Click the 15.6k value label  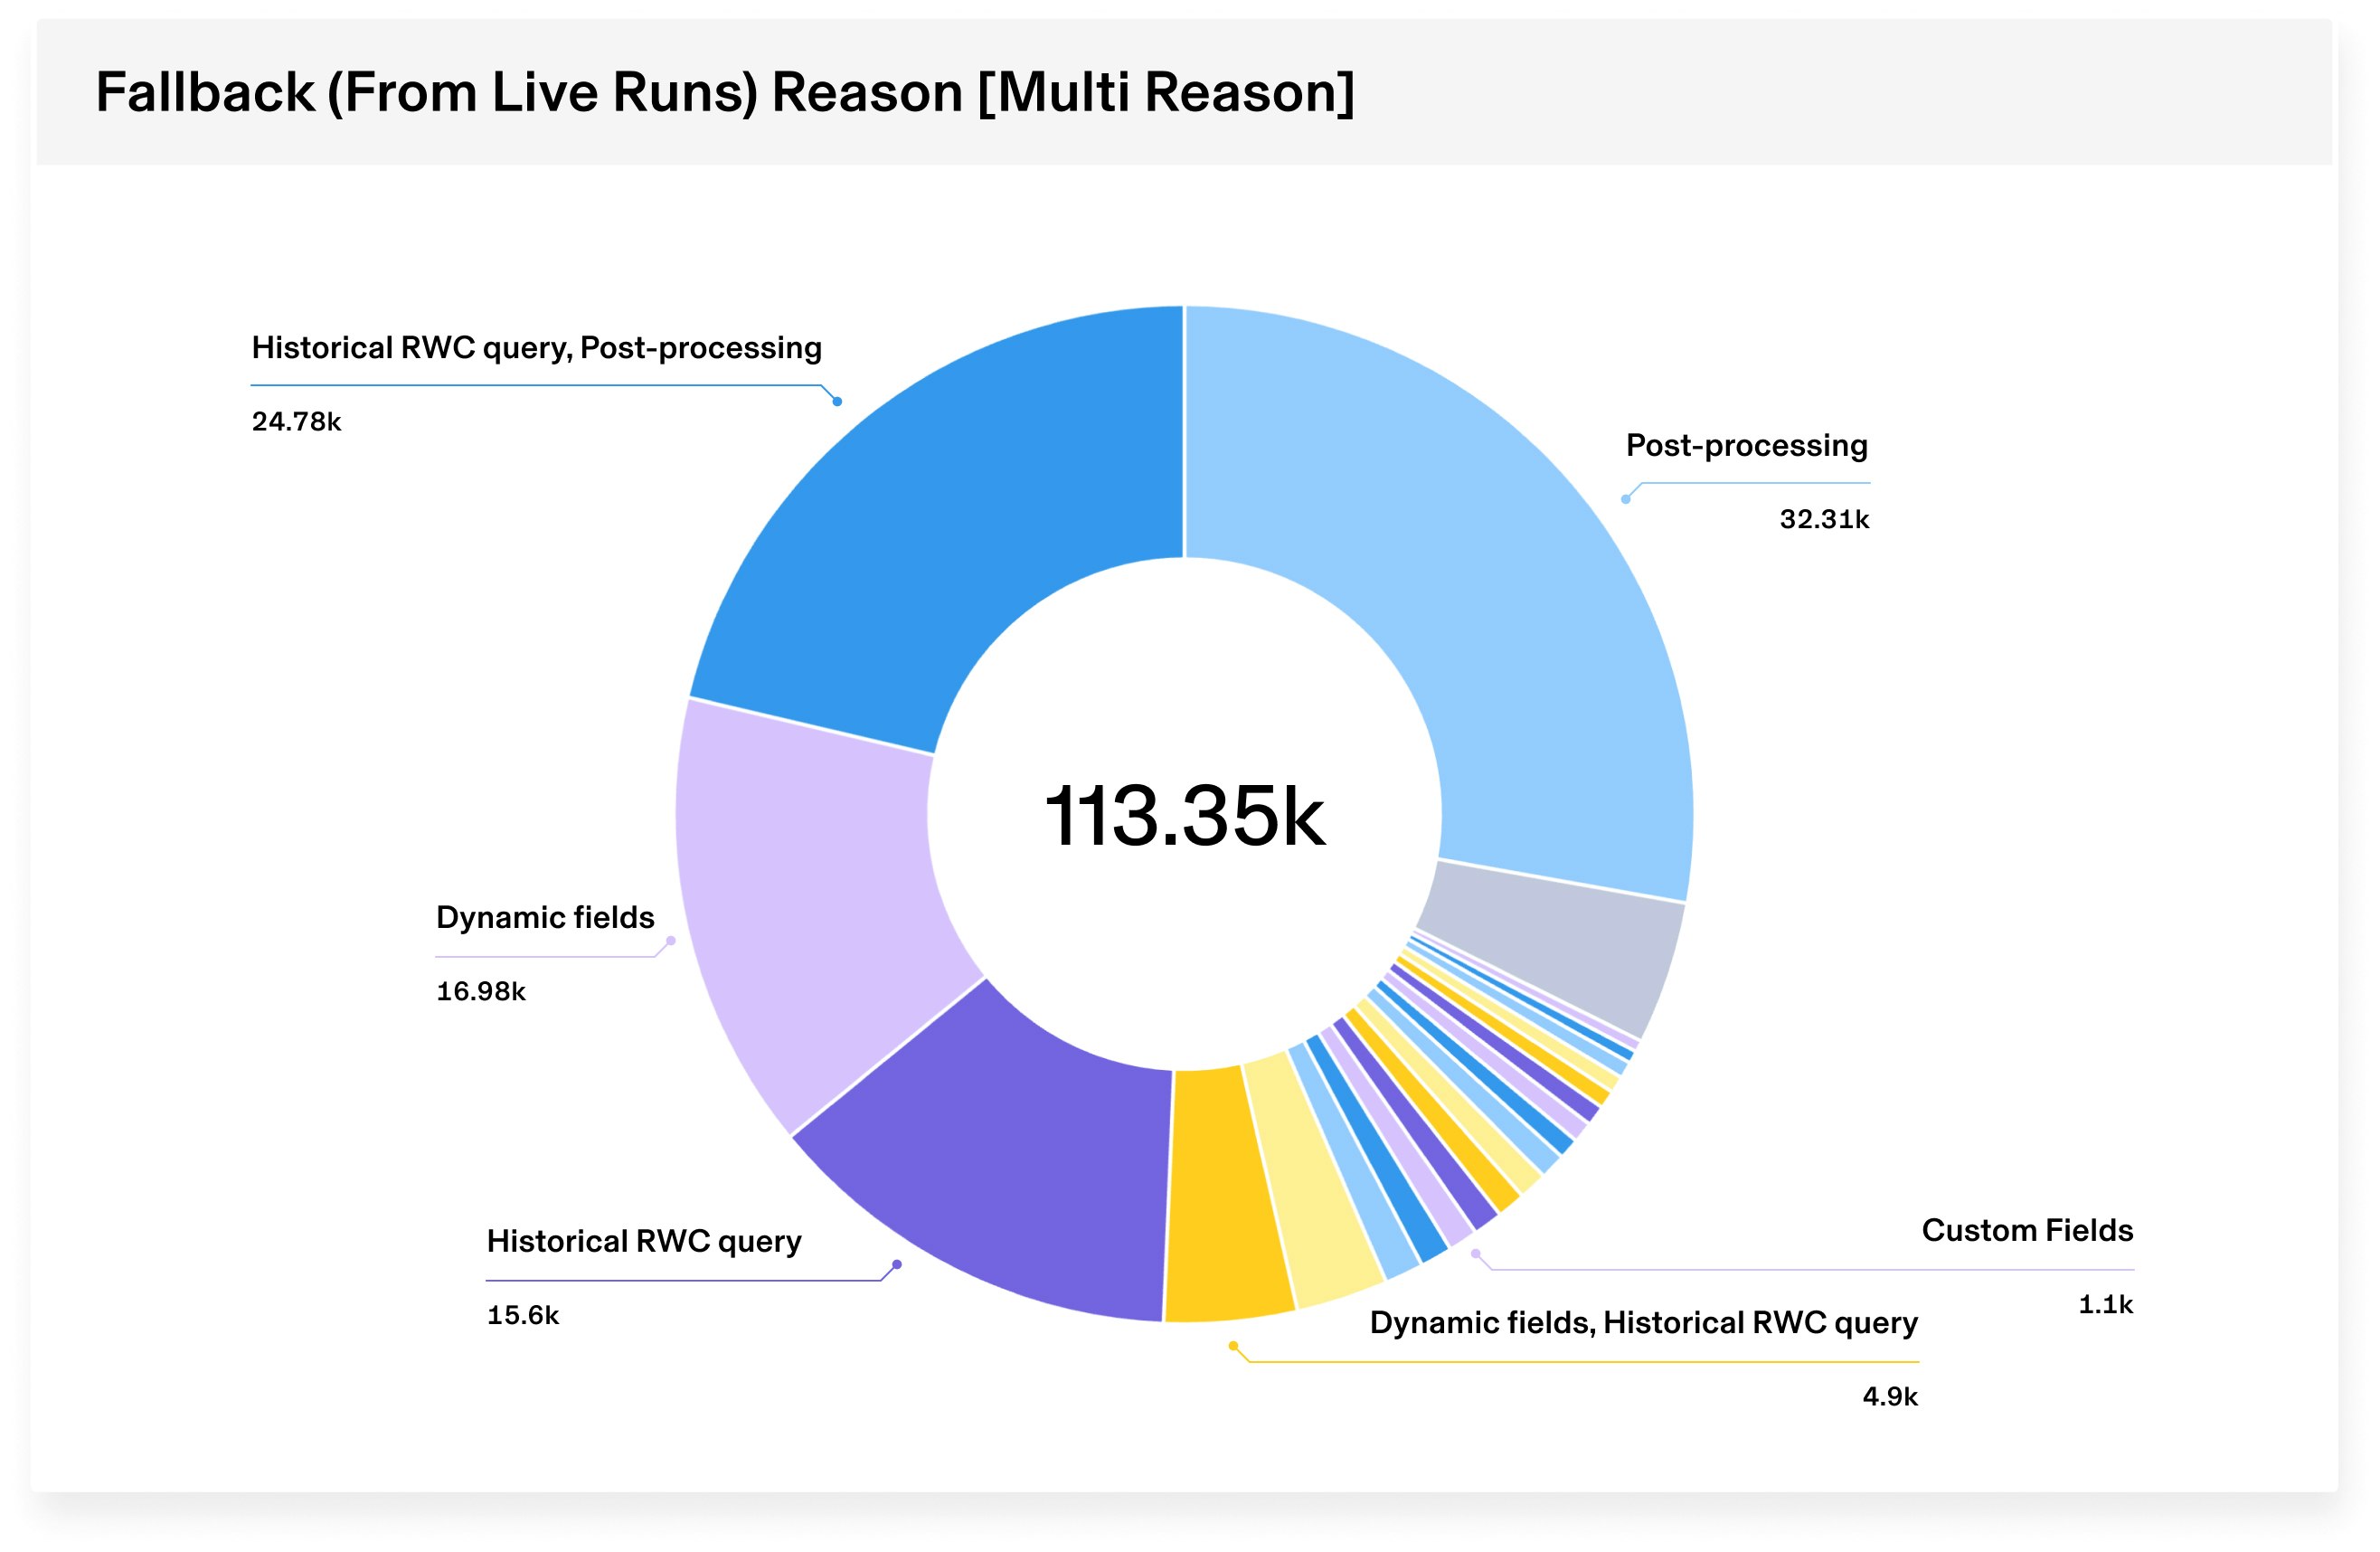pos(522,1315)
